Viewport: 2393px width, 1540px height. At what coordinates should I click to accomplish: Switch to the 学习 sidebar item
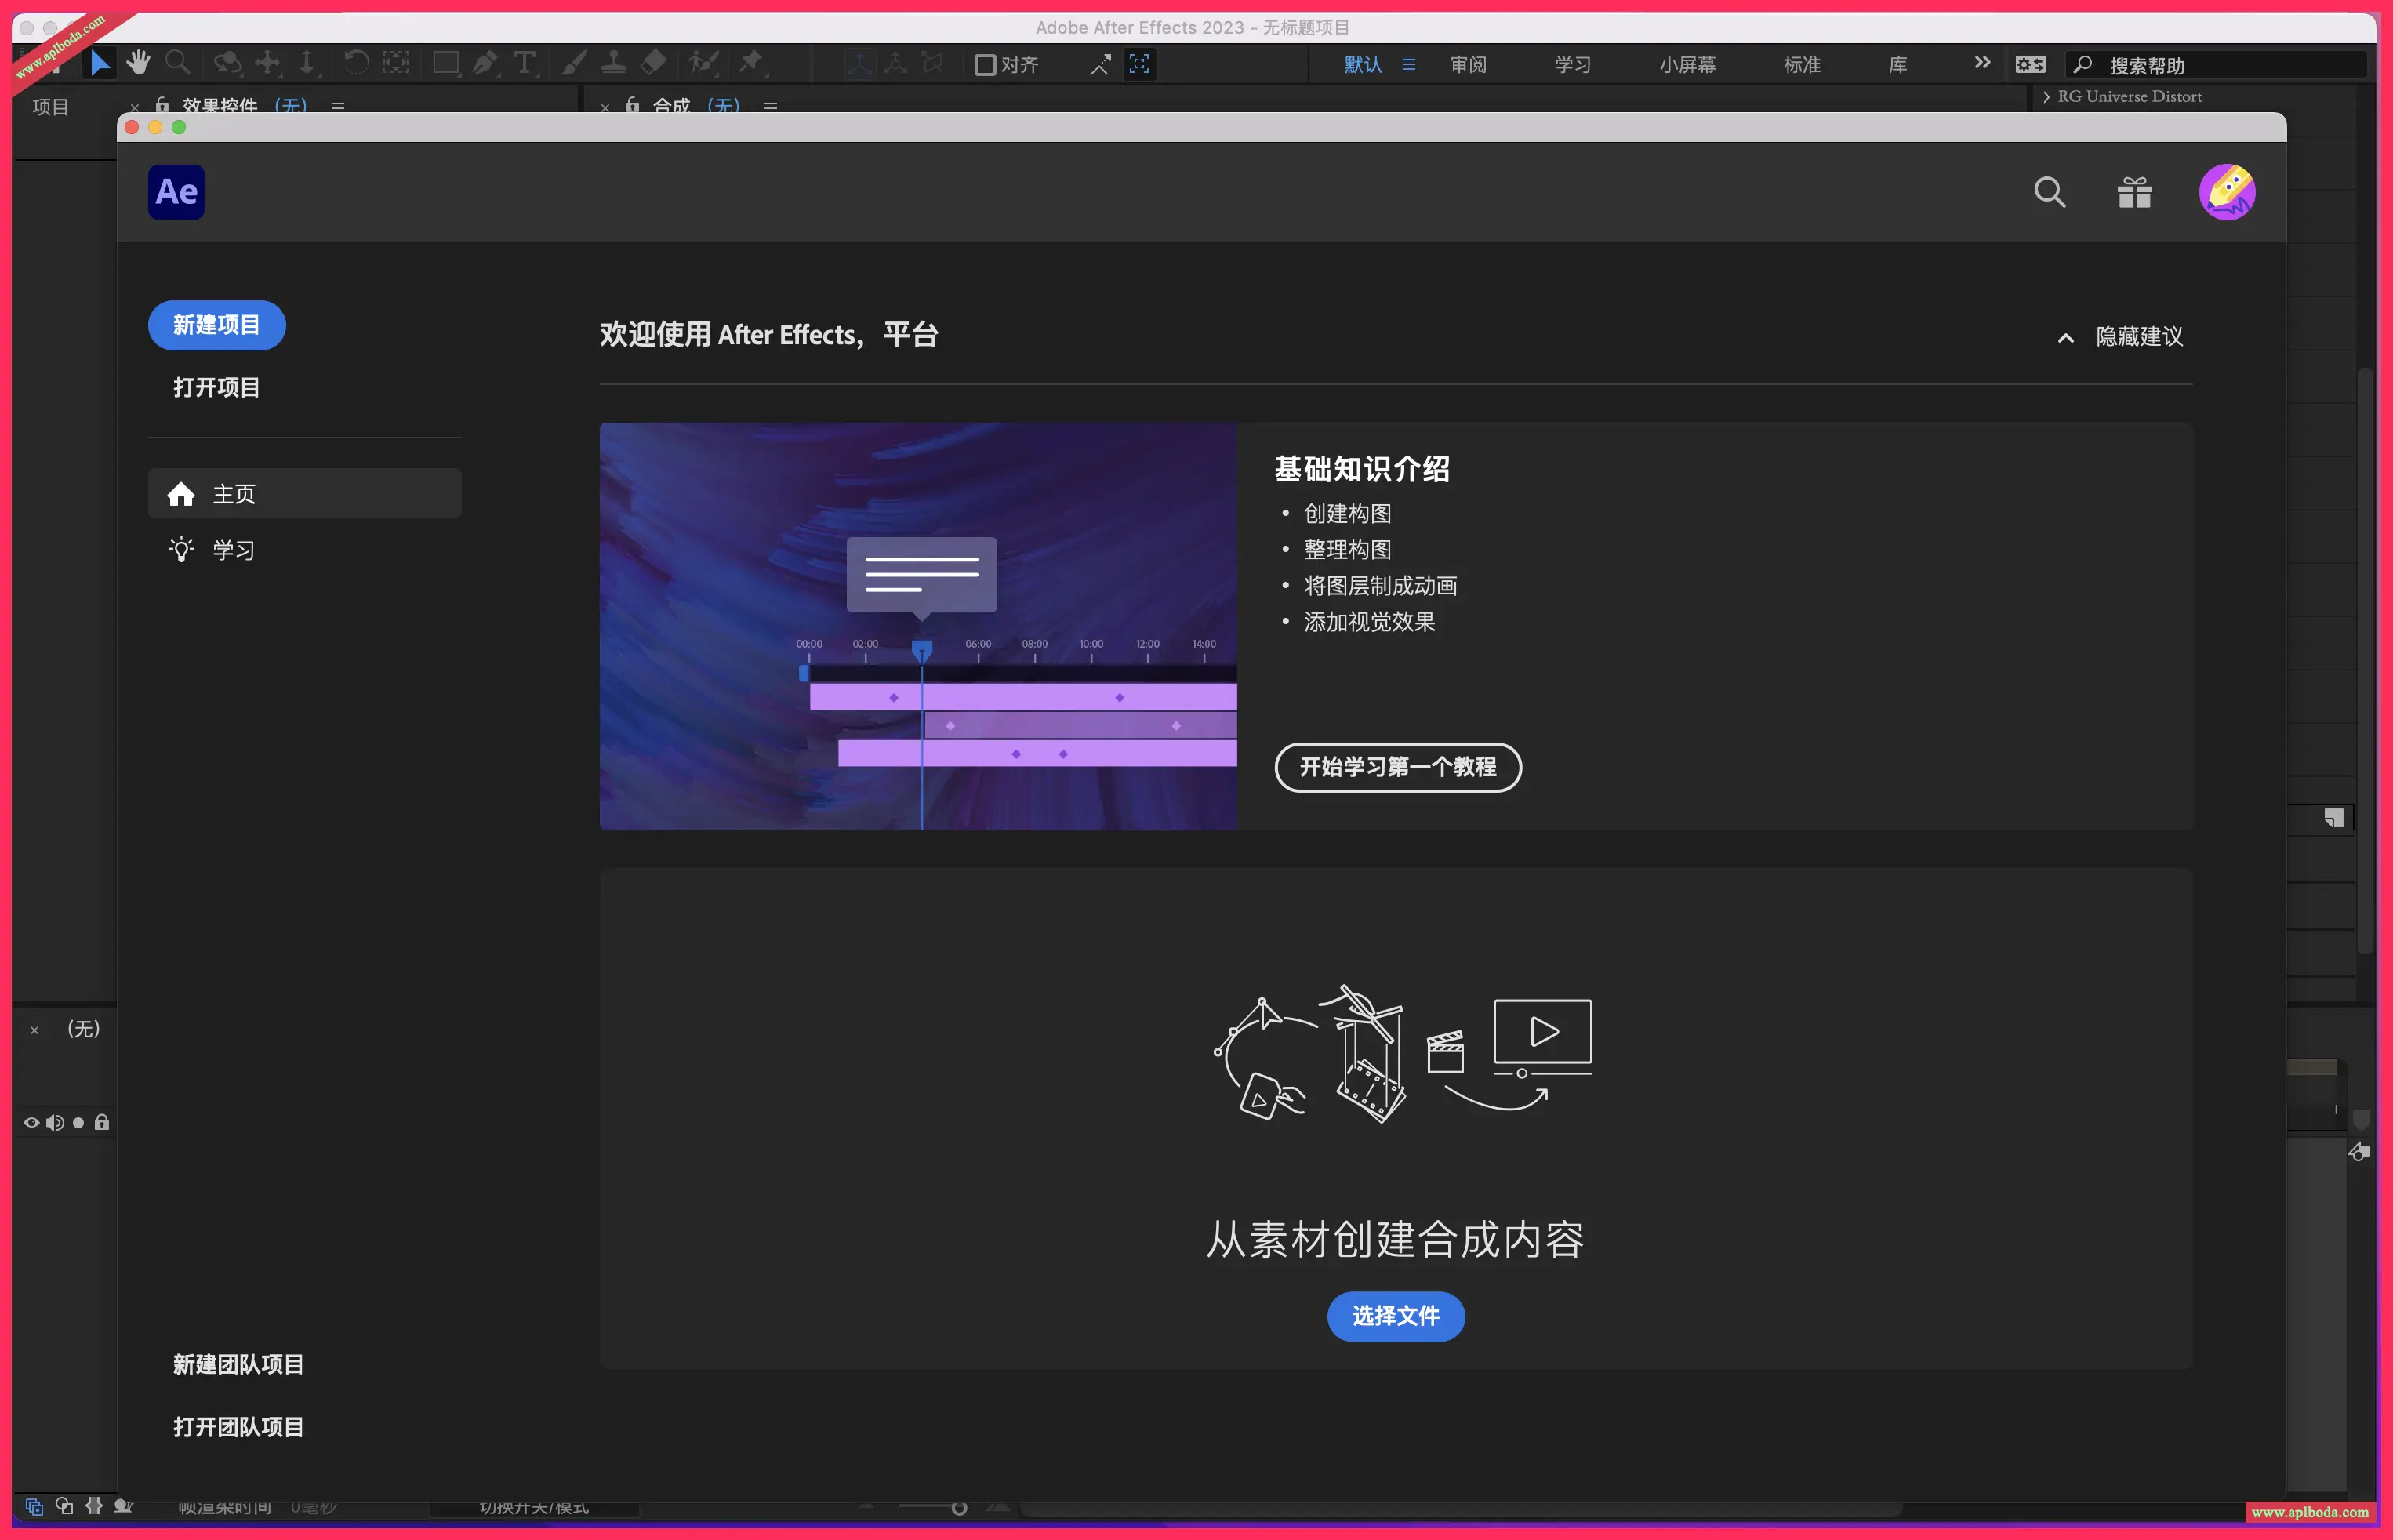pyautogui.click(x=233, y=550)
